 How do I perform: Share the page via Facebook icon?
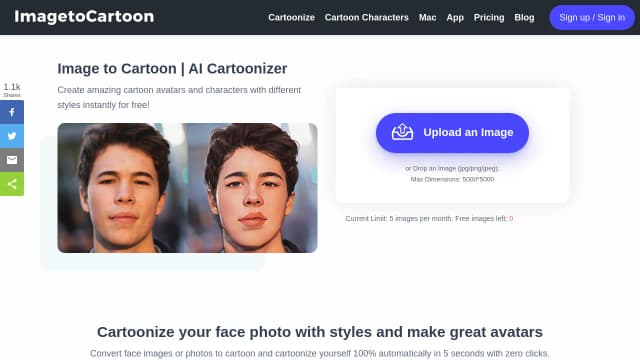click(12, 112)
